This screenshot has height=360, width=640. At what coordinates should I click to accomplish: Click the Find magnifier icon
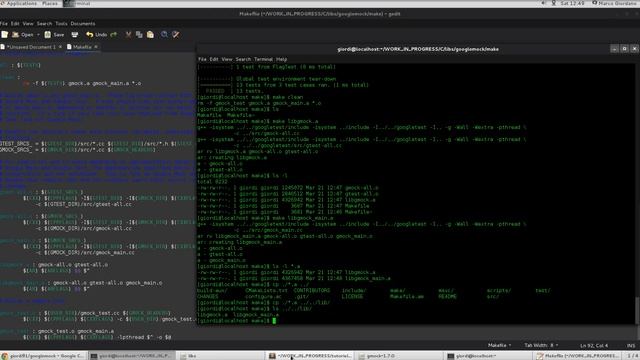tap(164, 35)
